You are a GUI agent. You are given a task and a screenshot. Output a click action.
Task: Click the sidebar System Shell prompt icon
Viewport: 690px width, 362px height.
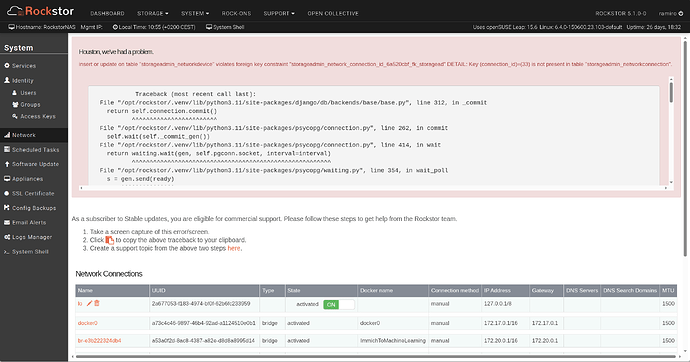click(x=7, y=252)
